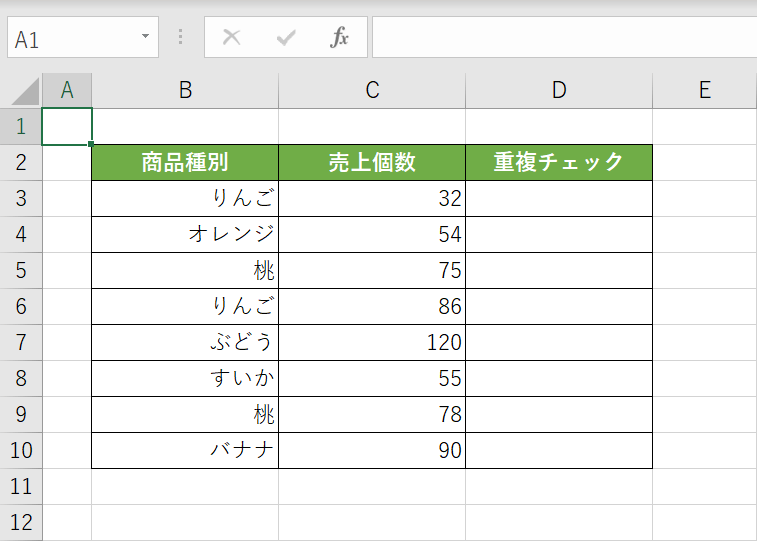Click the バナナ cell
757x541 pixels.
click(185, 450)
